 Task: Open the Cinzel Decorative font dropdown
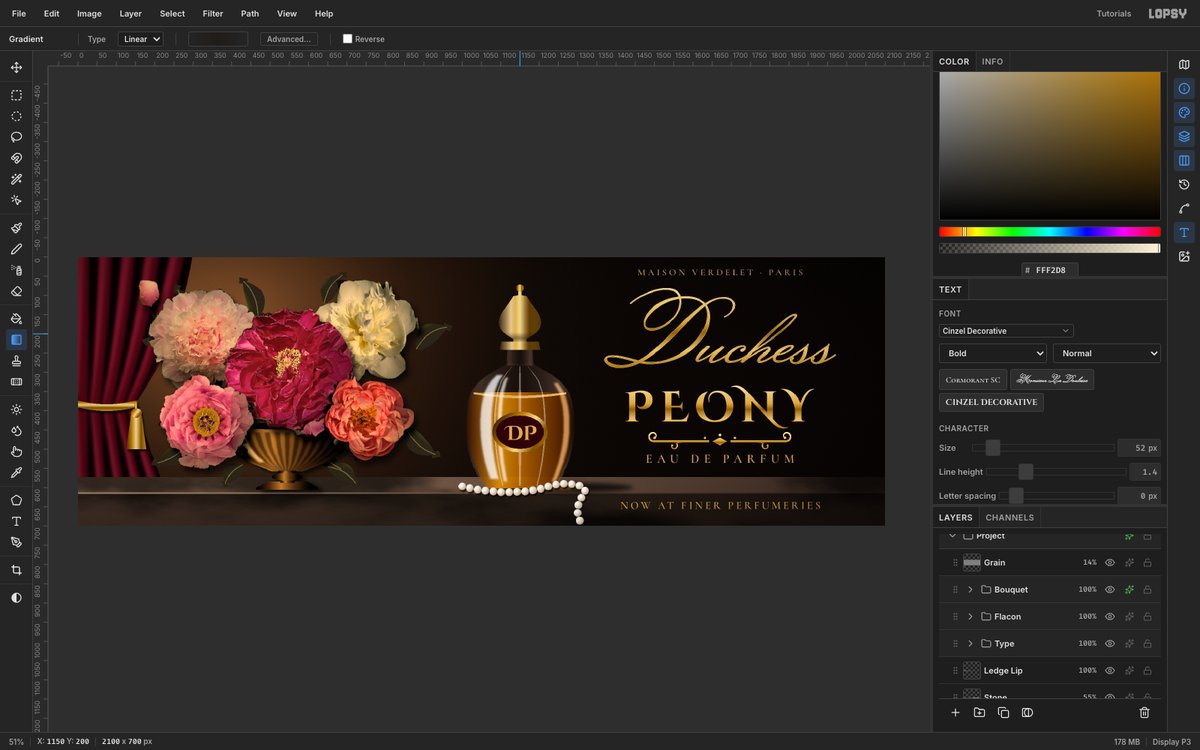point(1006,331)
